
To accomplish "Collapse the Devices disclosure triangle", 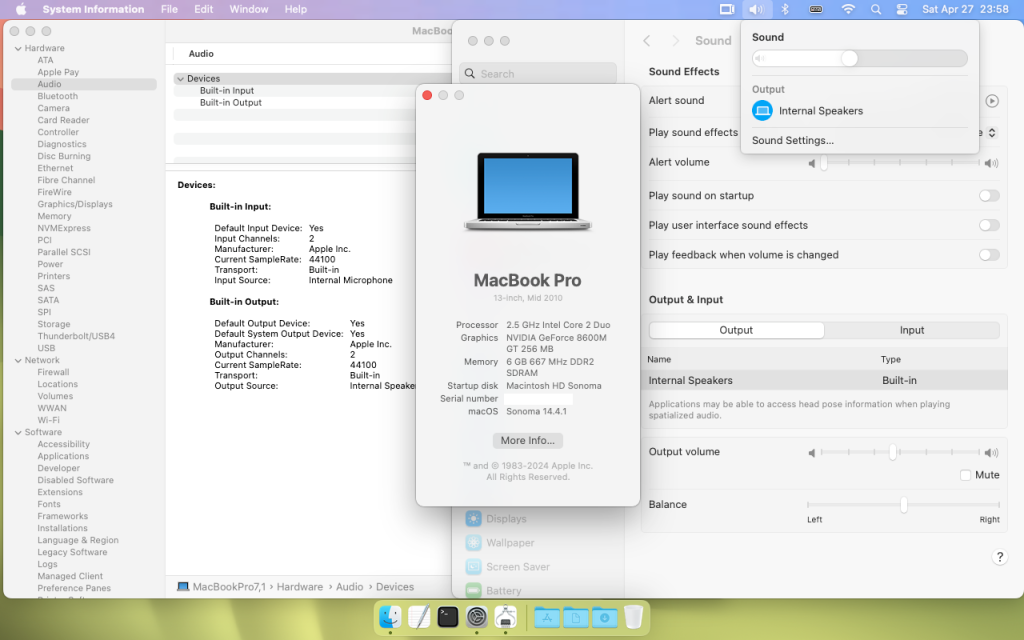I will coord(180,79).
